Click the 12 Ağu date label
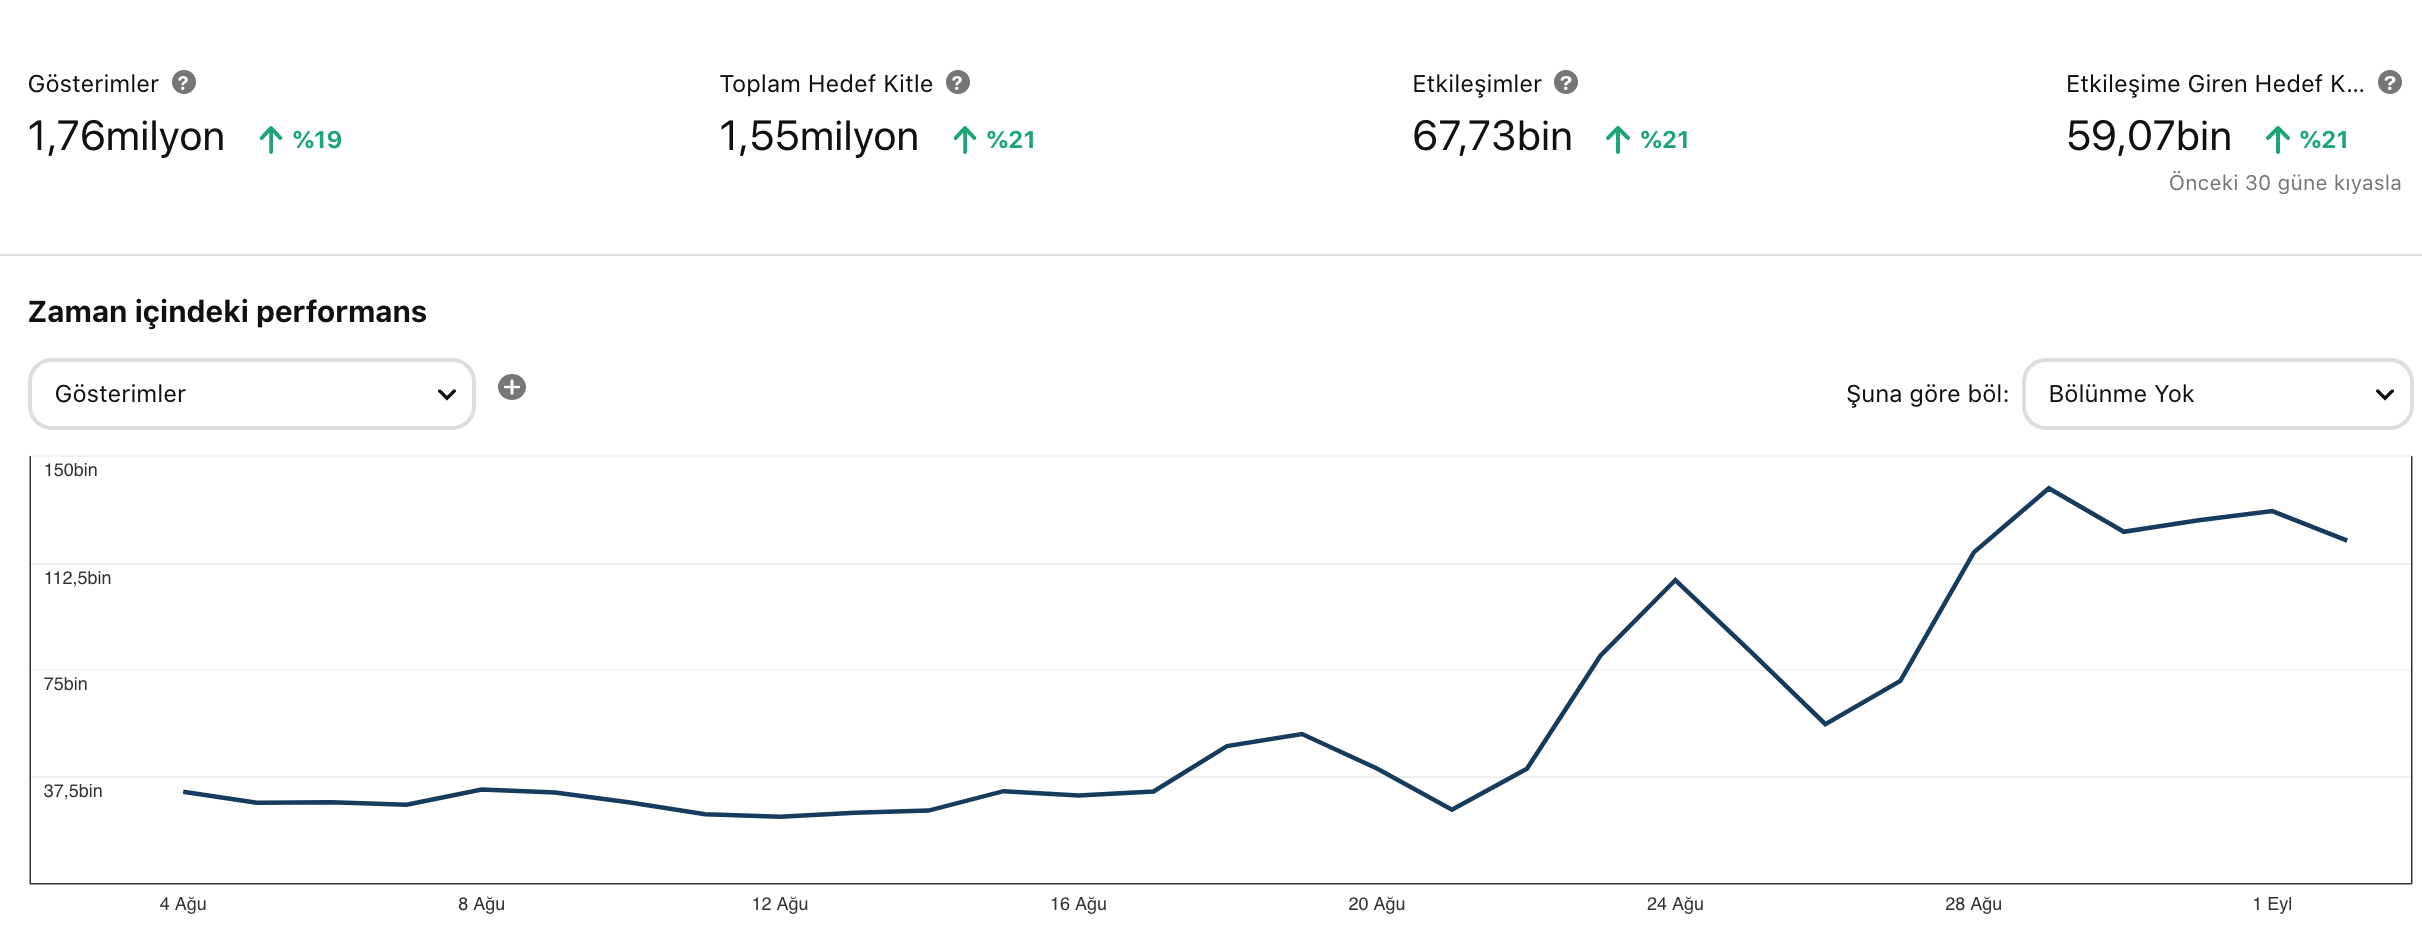 [780, 904]
